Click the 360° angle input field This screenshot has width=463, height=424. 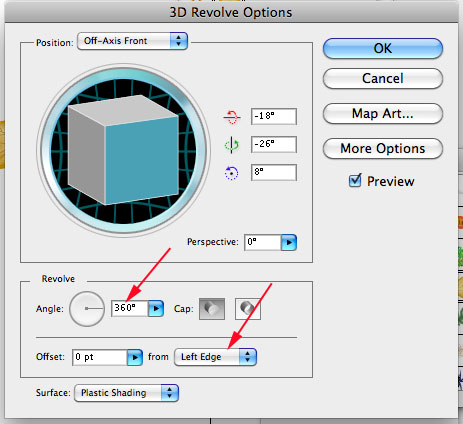[130, 308]
